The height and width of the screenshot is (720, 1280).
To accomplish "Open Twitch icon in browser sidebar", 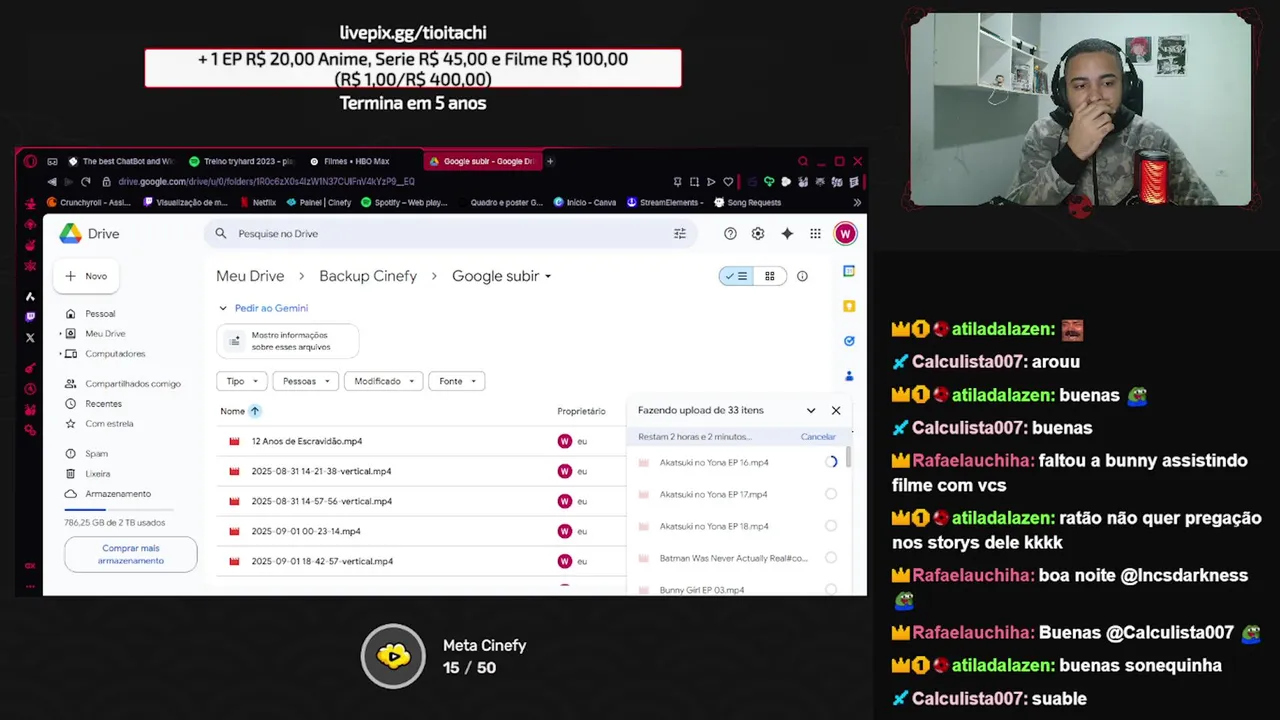I will (30, 317).
